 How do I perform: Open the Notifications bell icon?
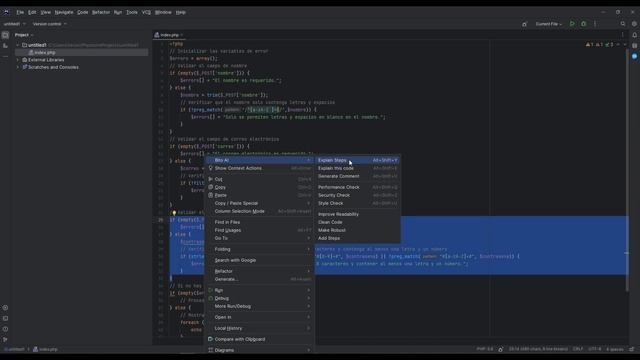(634, 35)
